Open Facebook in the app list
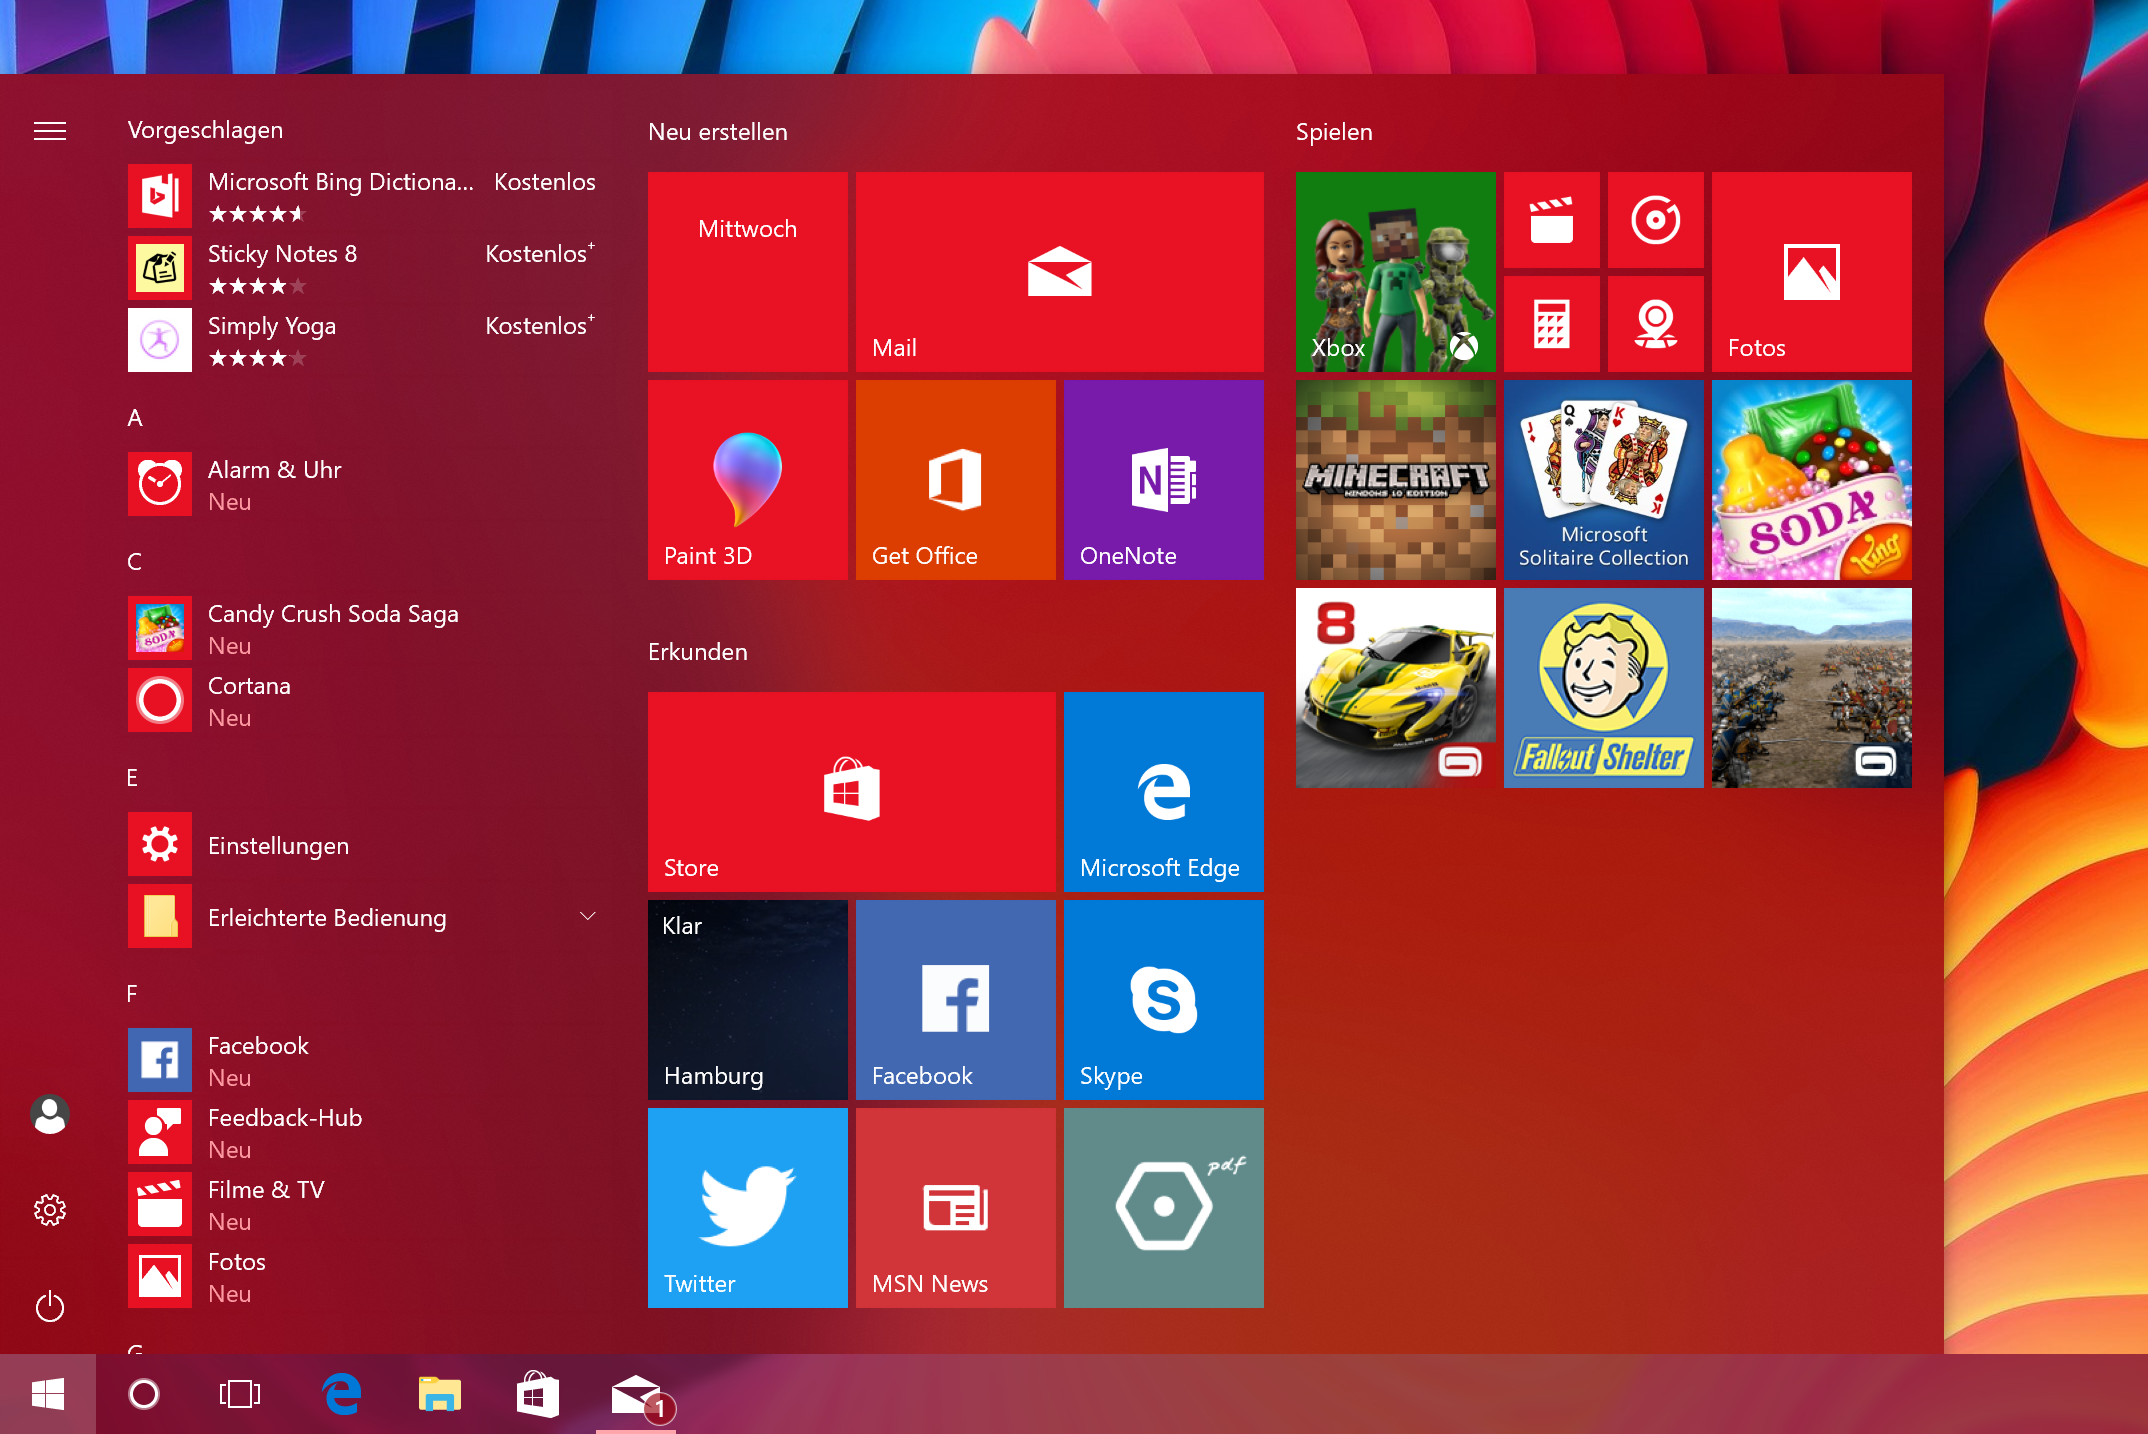Image resolution: width=2148 pixels, height=1434 pixels. (364, 1060)
